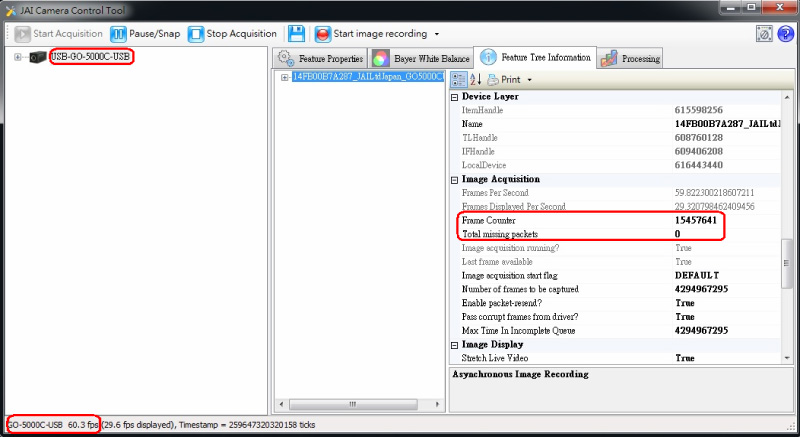Click the blue save image disk icon

click(x=297, y=33)
